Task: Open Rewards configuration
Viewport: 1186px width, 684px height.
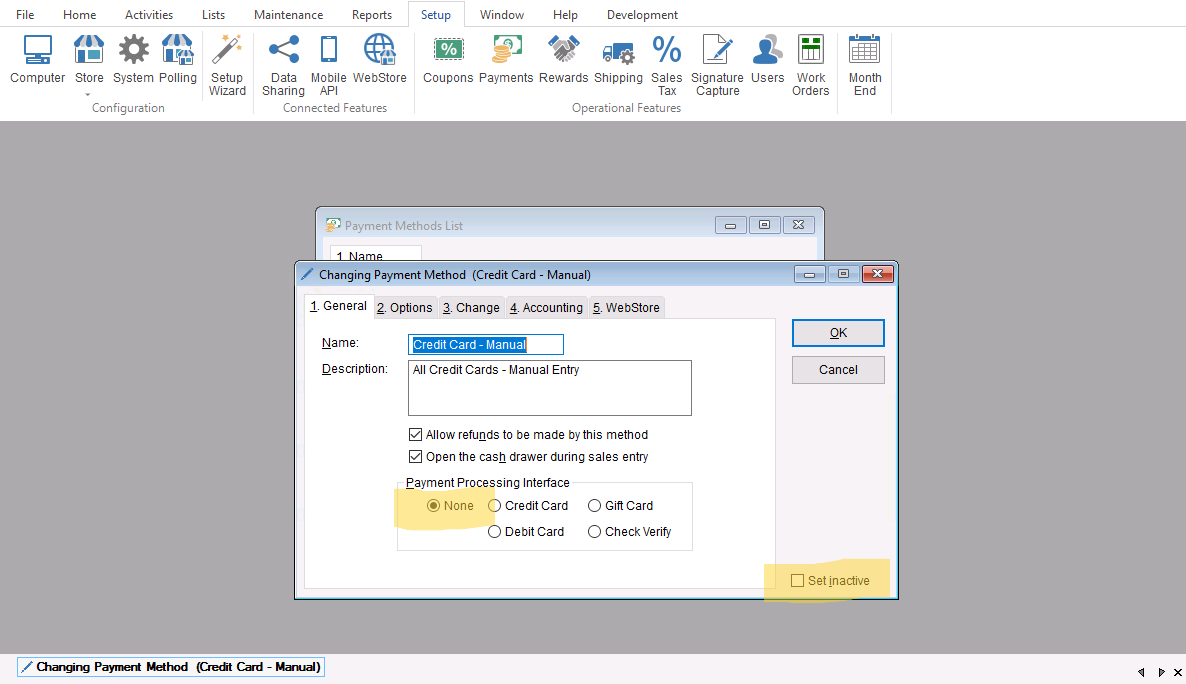Action: coord(563,59)
